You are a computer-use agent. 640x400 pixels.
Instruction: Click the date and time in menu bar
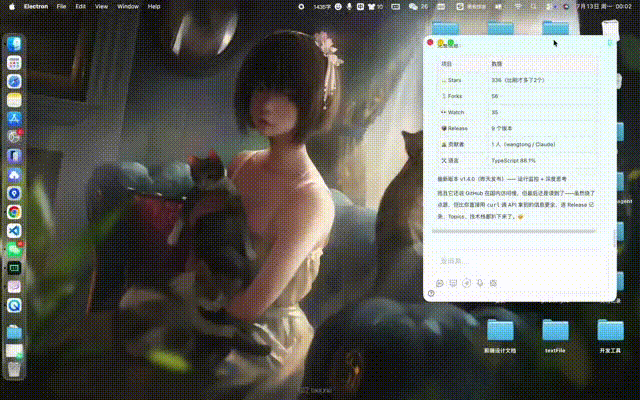tap(603, 7)
